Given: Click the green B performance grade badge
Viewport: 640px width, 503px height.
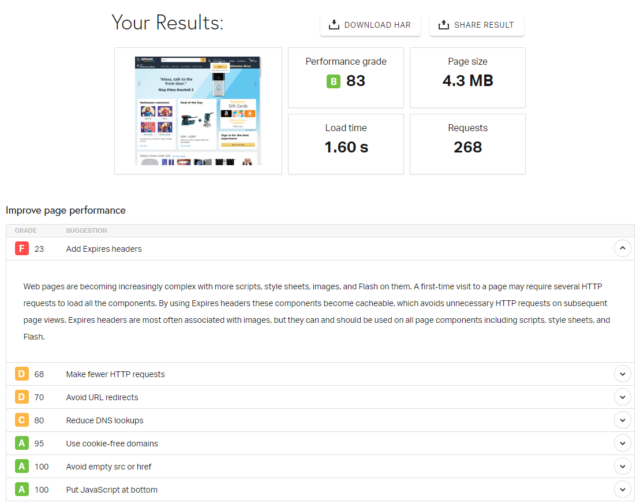Looking at the screenshot, I should 333,81.
